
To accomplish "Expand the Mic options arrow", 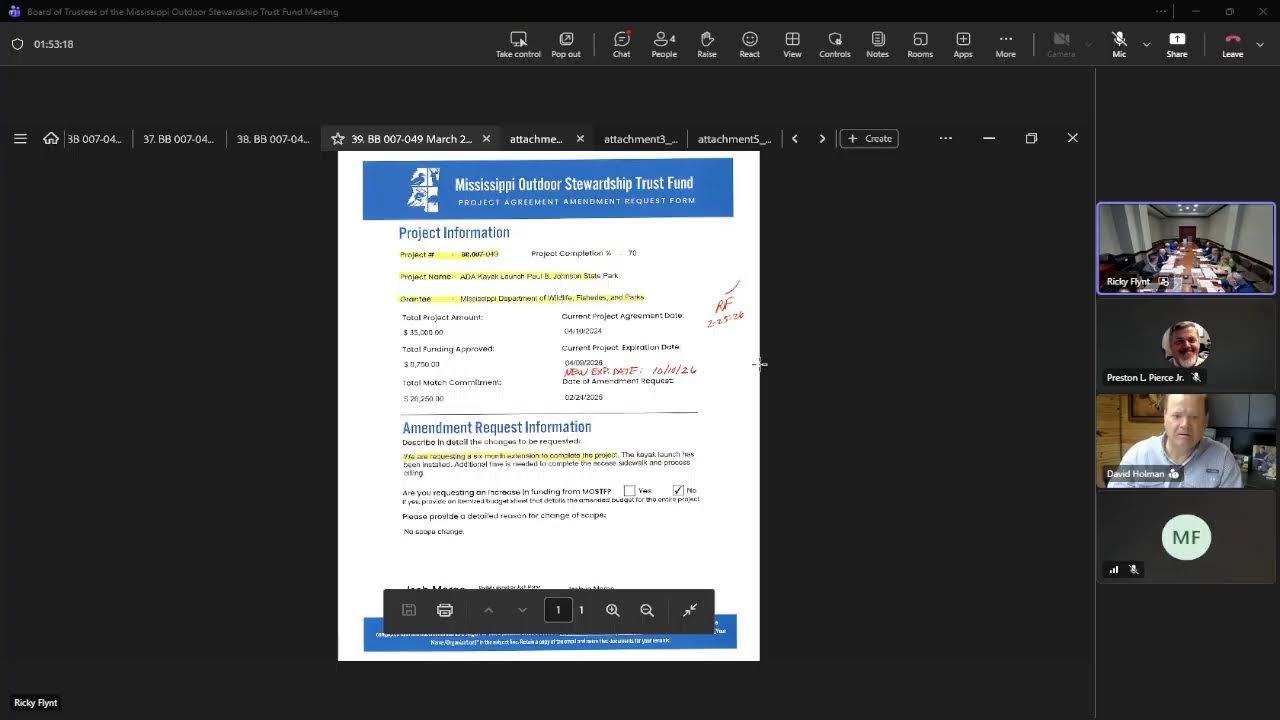I will pos(1146,44).
